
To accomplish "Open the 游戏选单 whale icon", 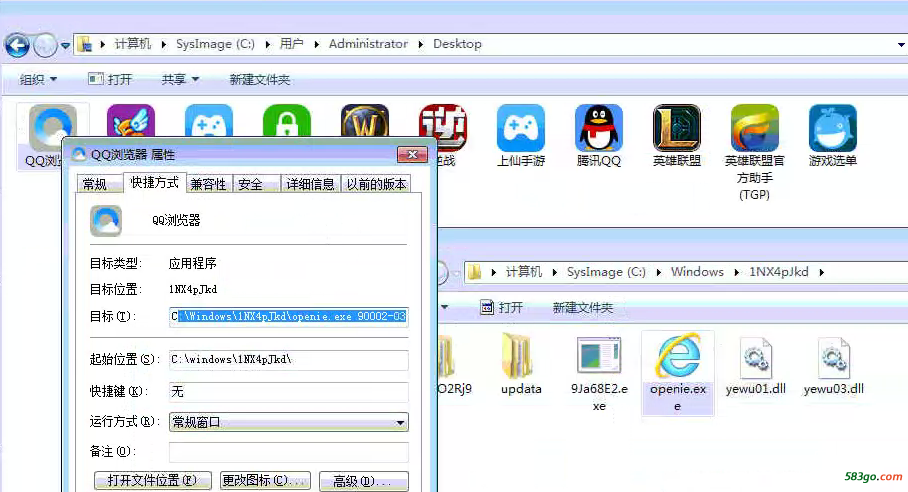I will click(x=833, y=128).
